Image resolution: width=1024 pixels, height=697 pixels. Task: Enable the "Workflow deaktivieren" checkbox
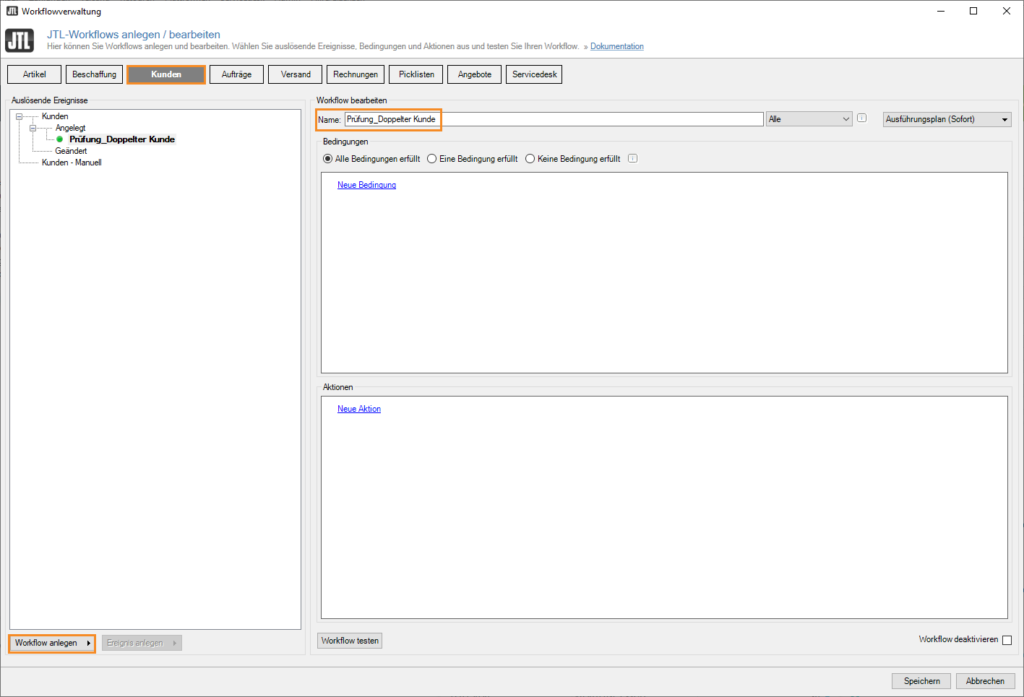tap(1009, 641)
